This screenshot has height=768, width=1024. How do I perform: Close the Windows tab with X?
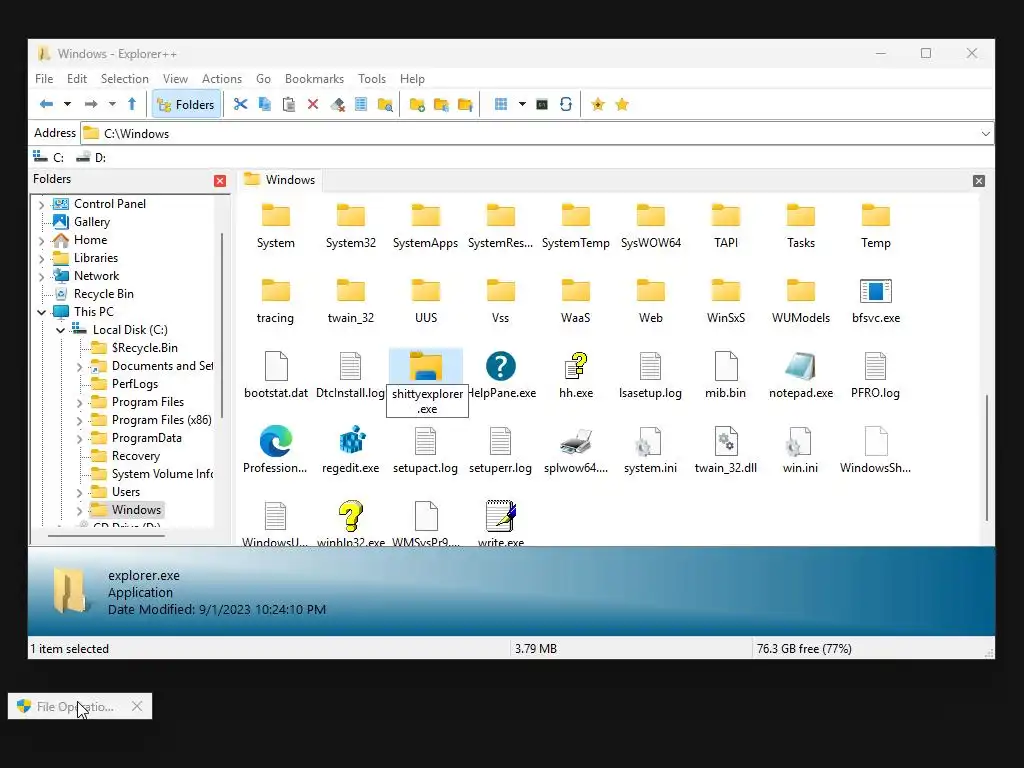pos(978,181)
